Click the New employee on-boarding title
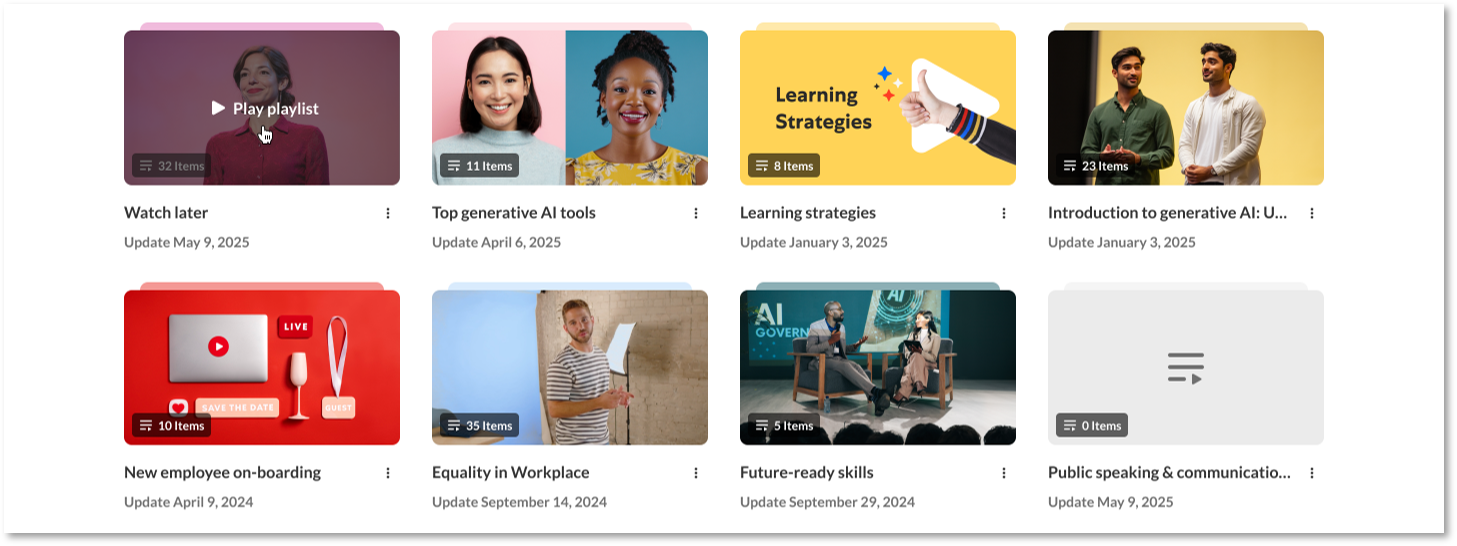This screenshot has width=1457, height=546. (x=222, y=472)
